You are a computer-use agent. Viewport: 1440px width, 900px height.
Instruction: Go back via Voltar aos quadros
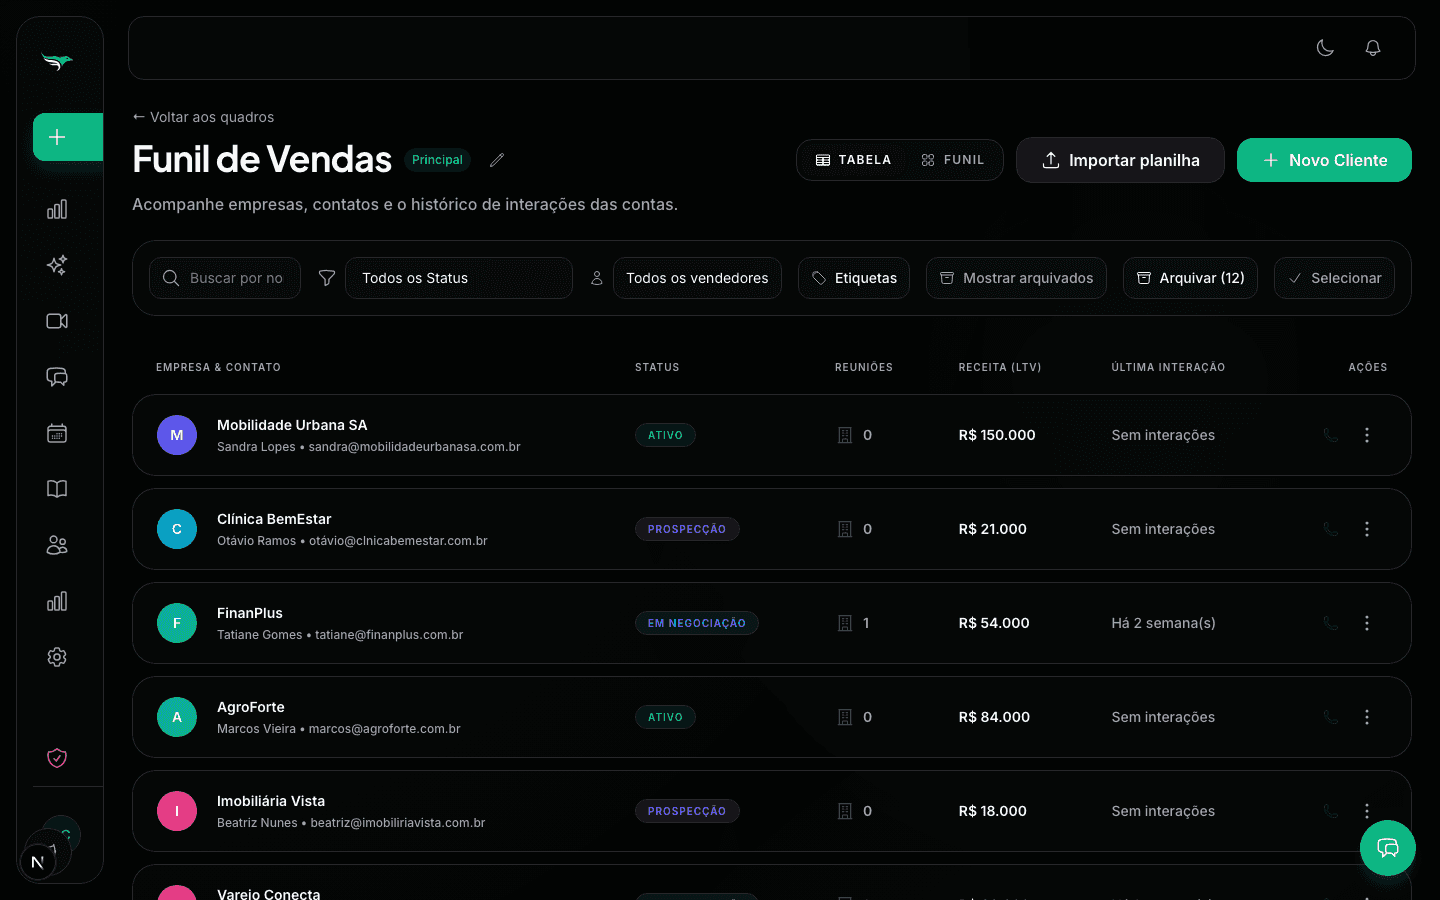coord(203,117)
